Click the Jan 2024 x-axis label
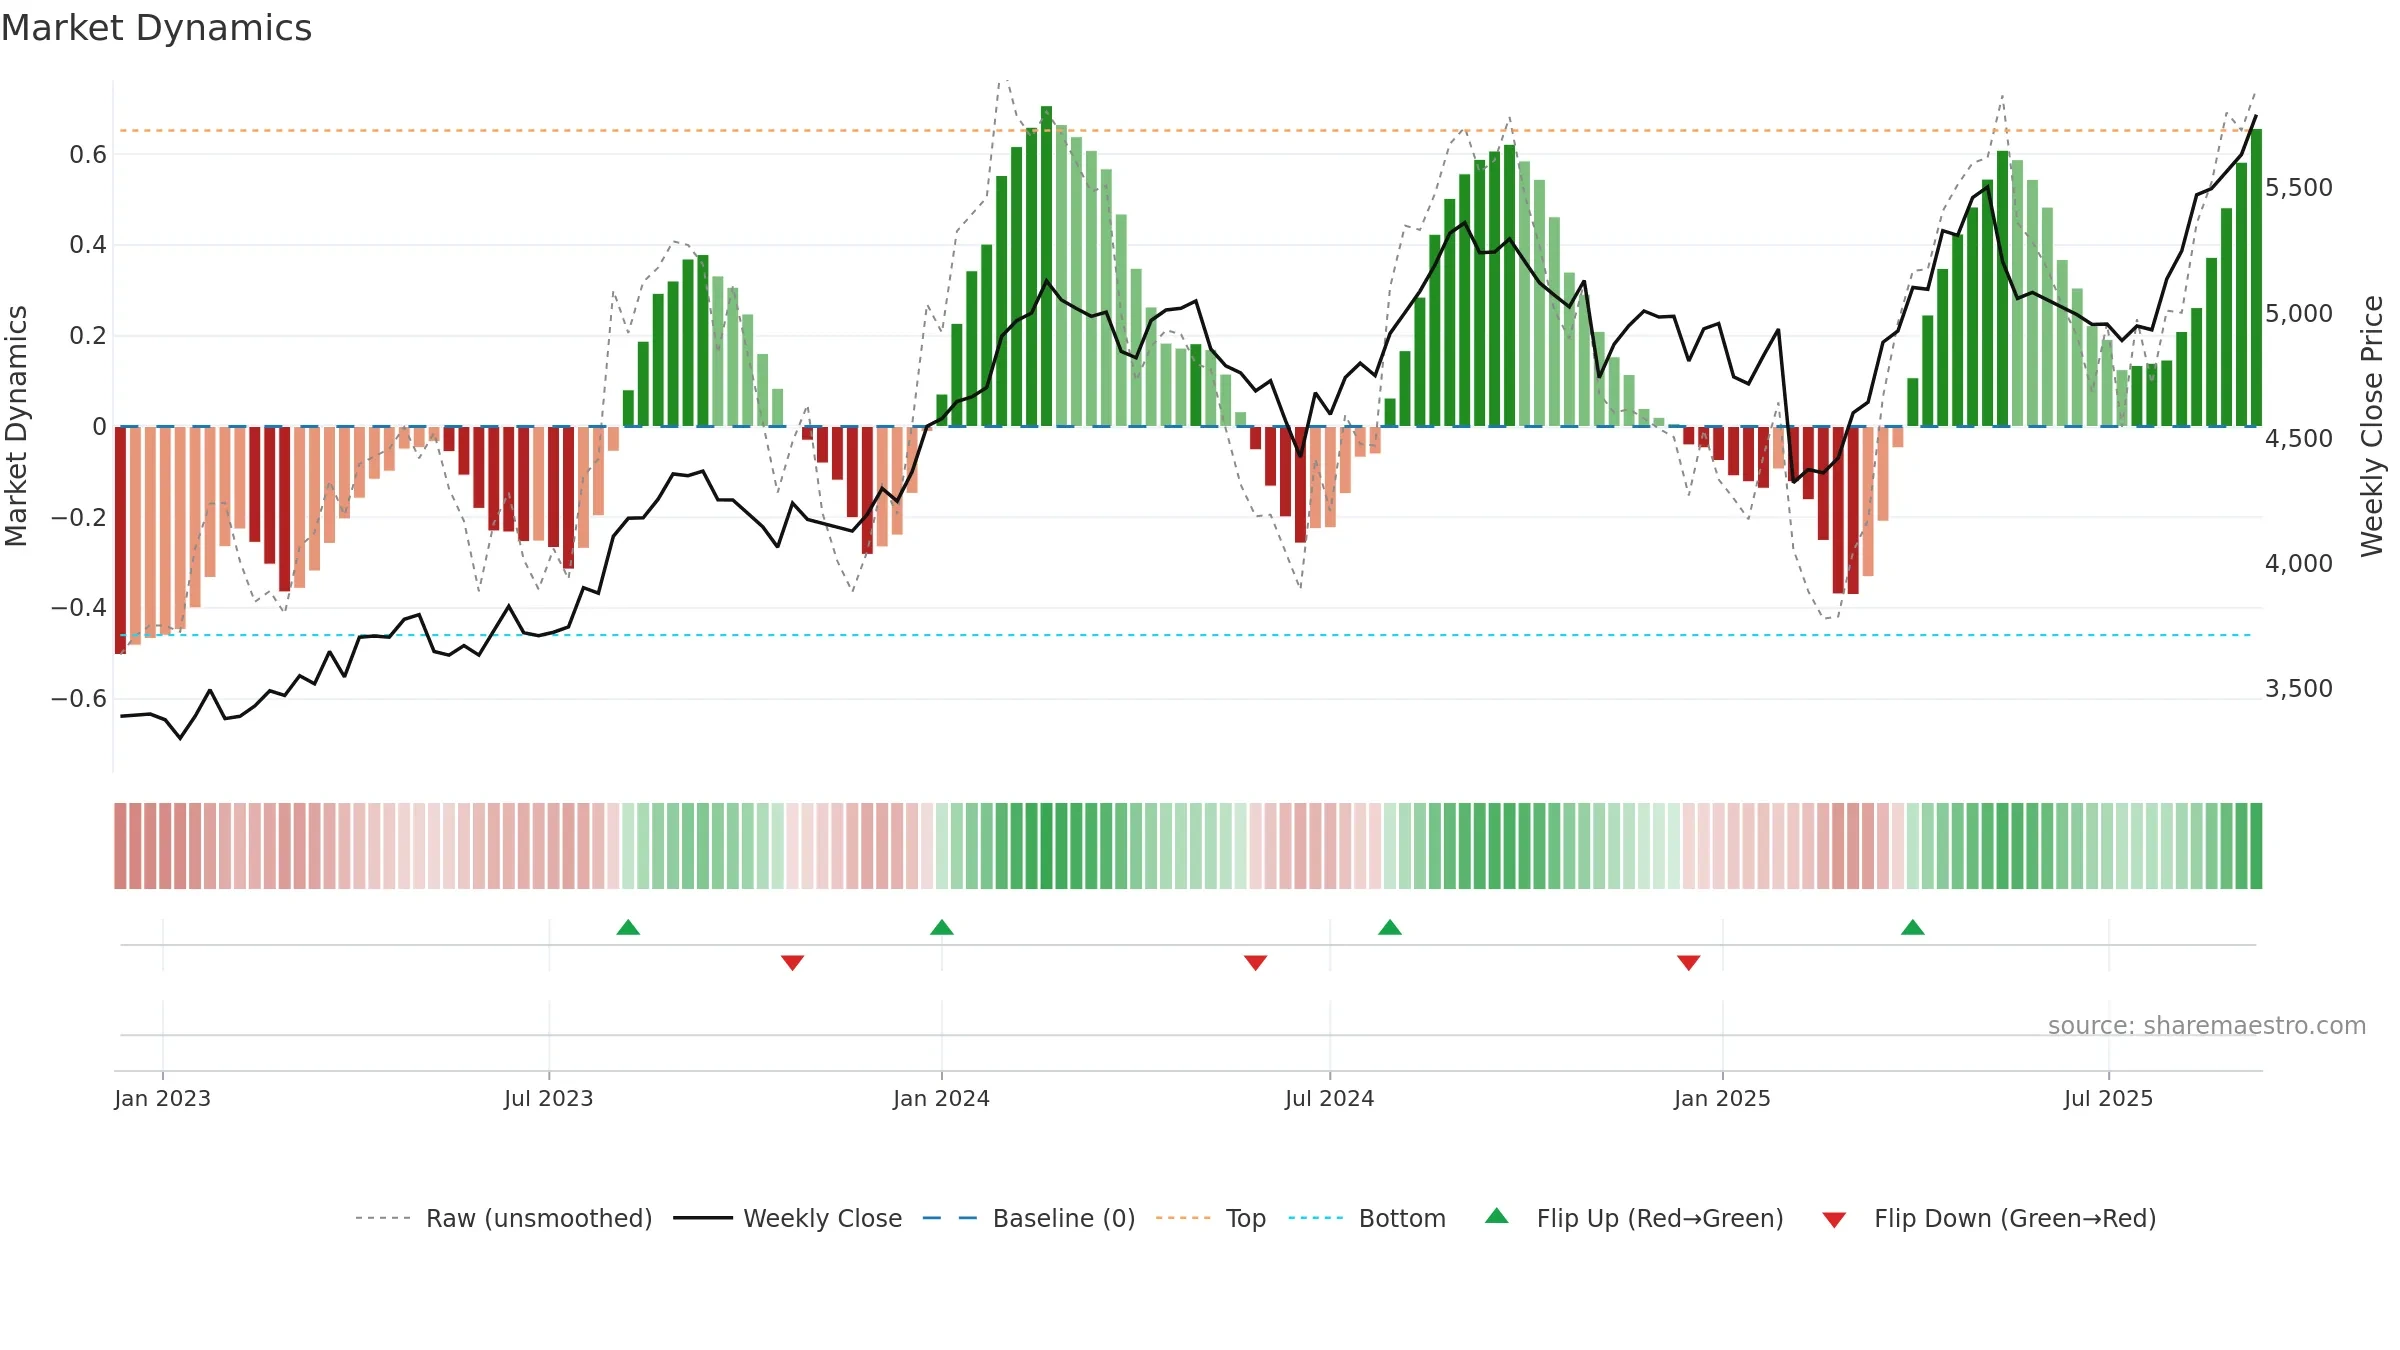 942,1098
